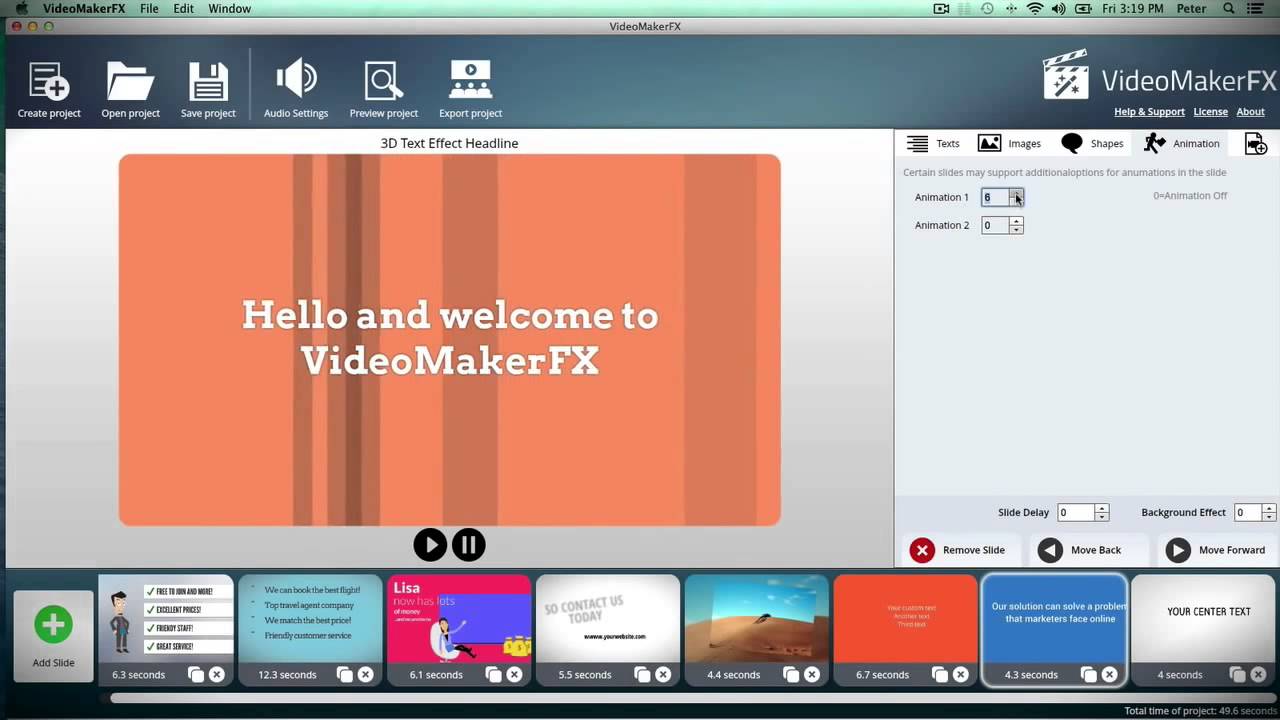
Task: Click the Create project icon
Action: 48,82
